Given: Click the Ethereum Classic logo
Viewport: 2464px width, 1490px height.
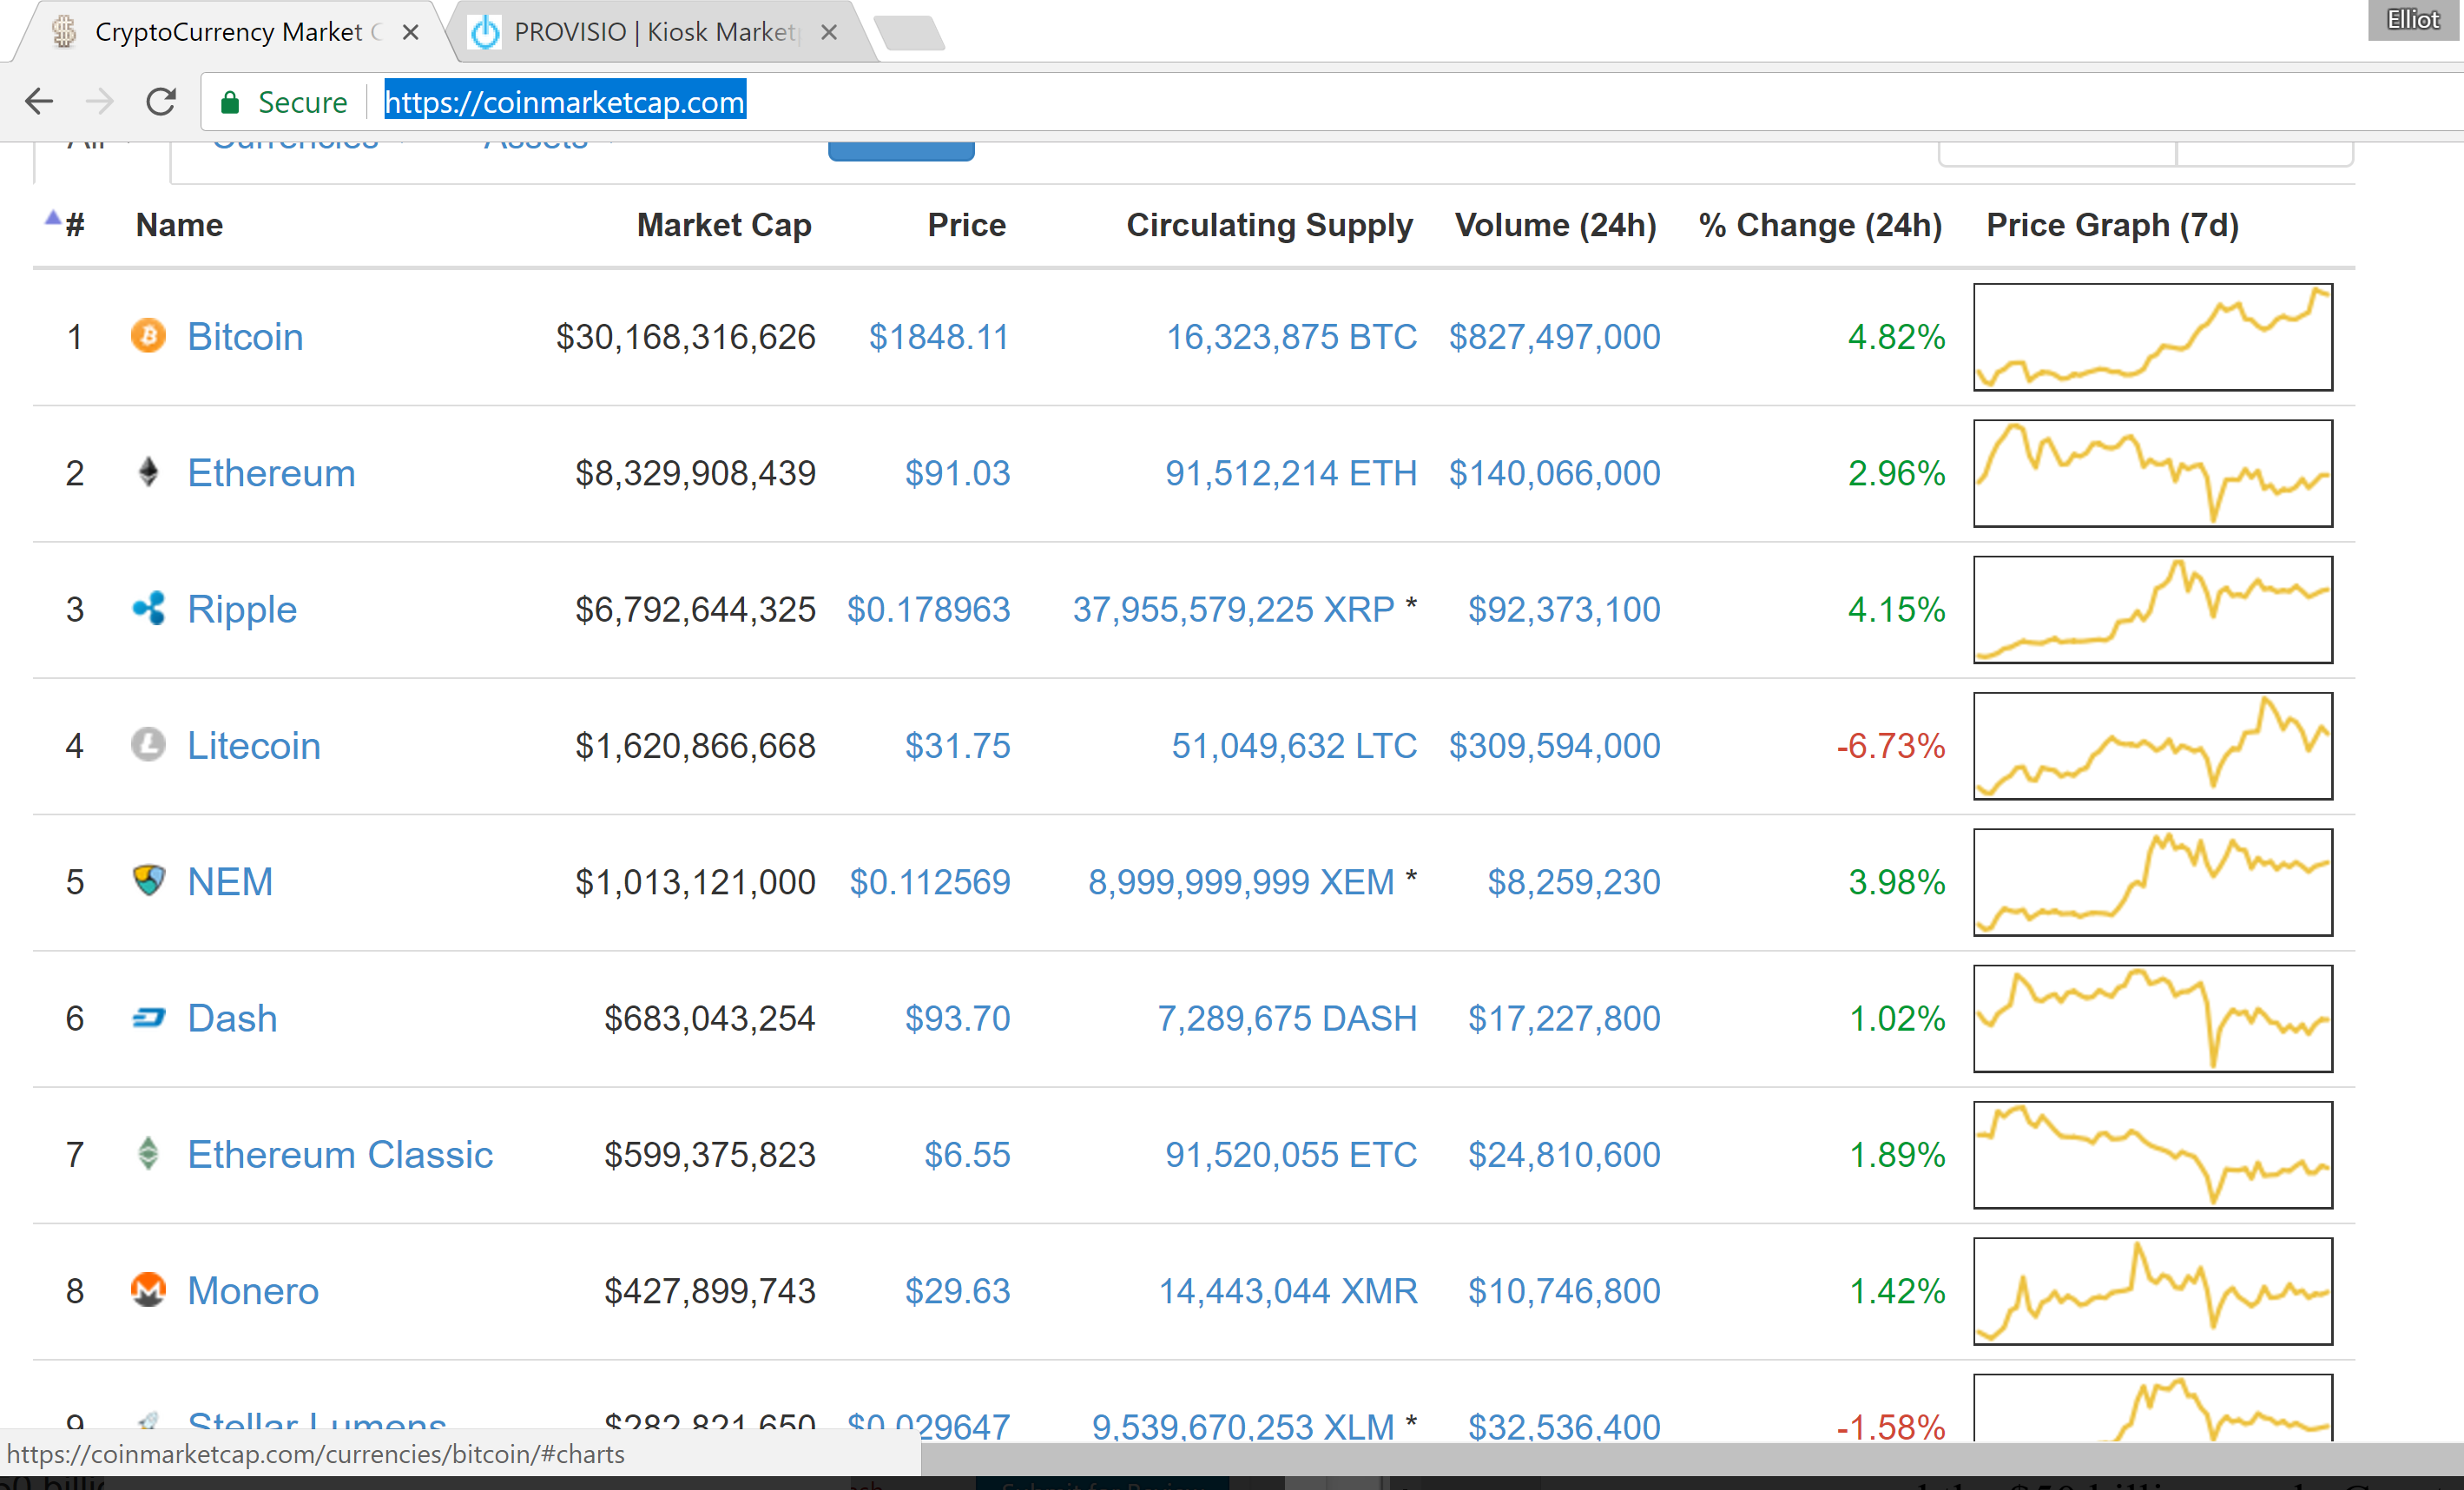Looking at the screenshot, I should coord(148,1153).
